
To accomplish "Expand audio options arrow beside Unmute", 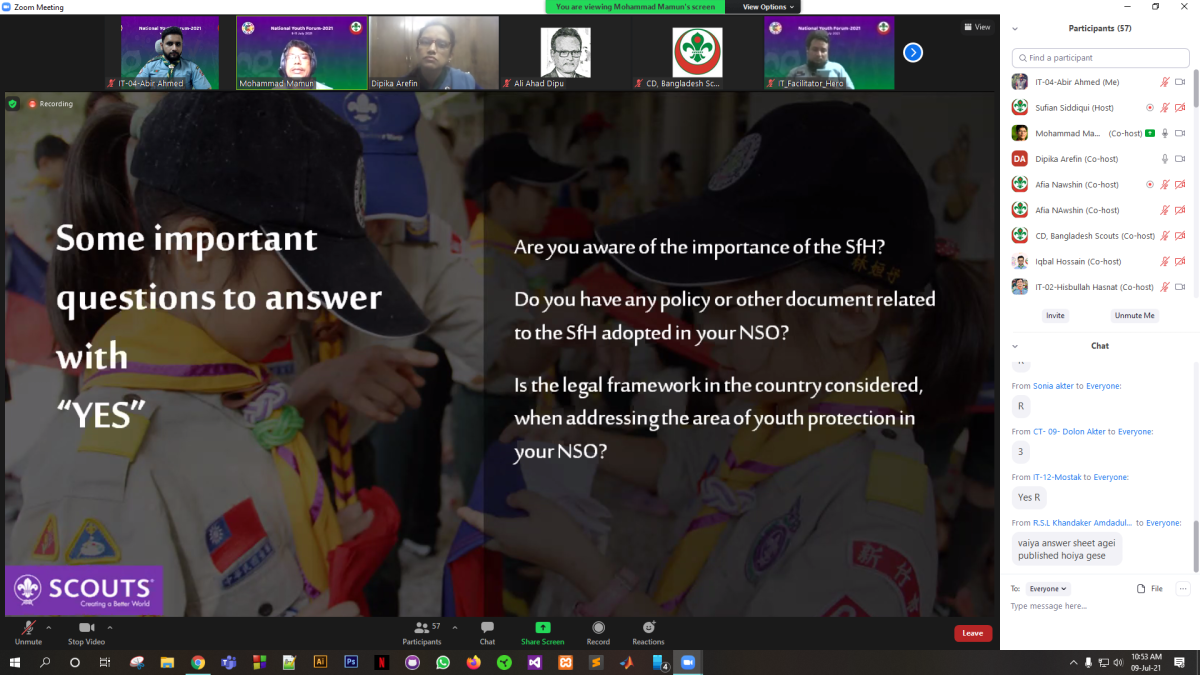I will 49,628.
